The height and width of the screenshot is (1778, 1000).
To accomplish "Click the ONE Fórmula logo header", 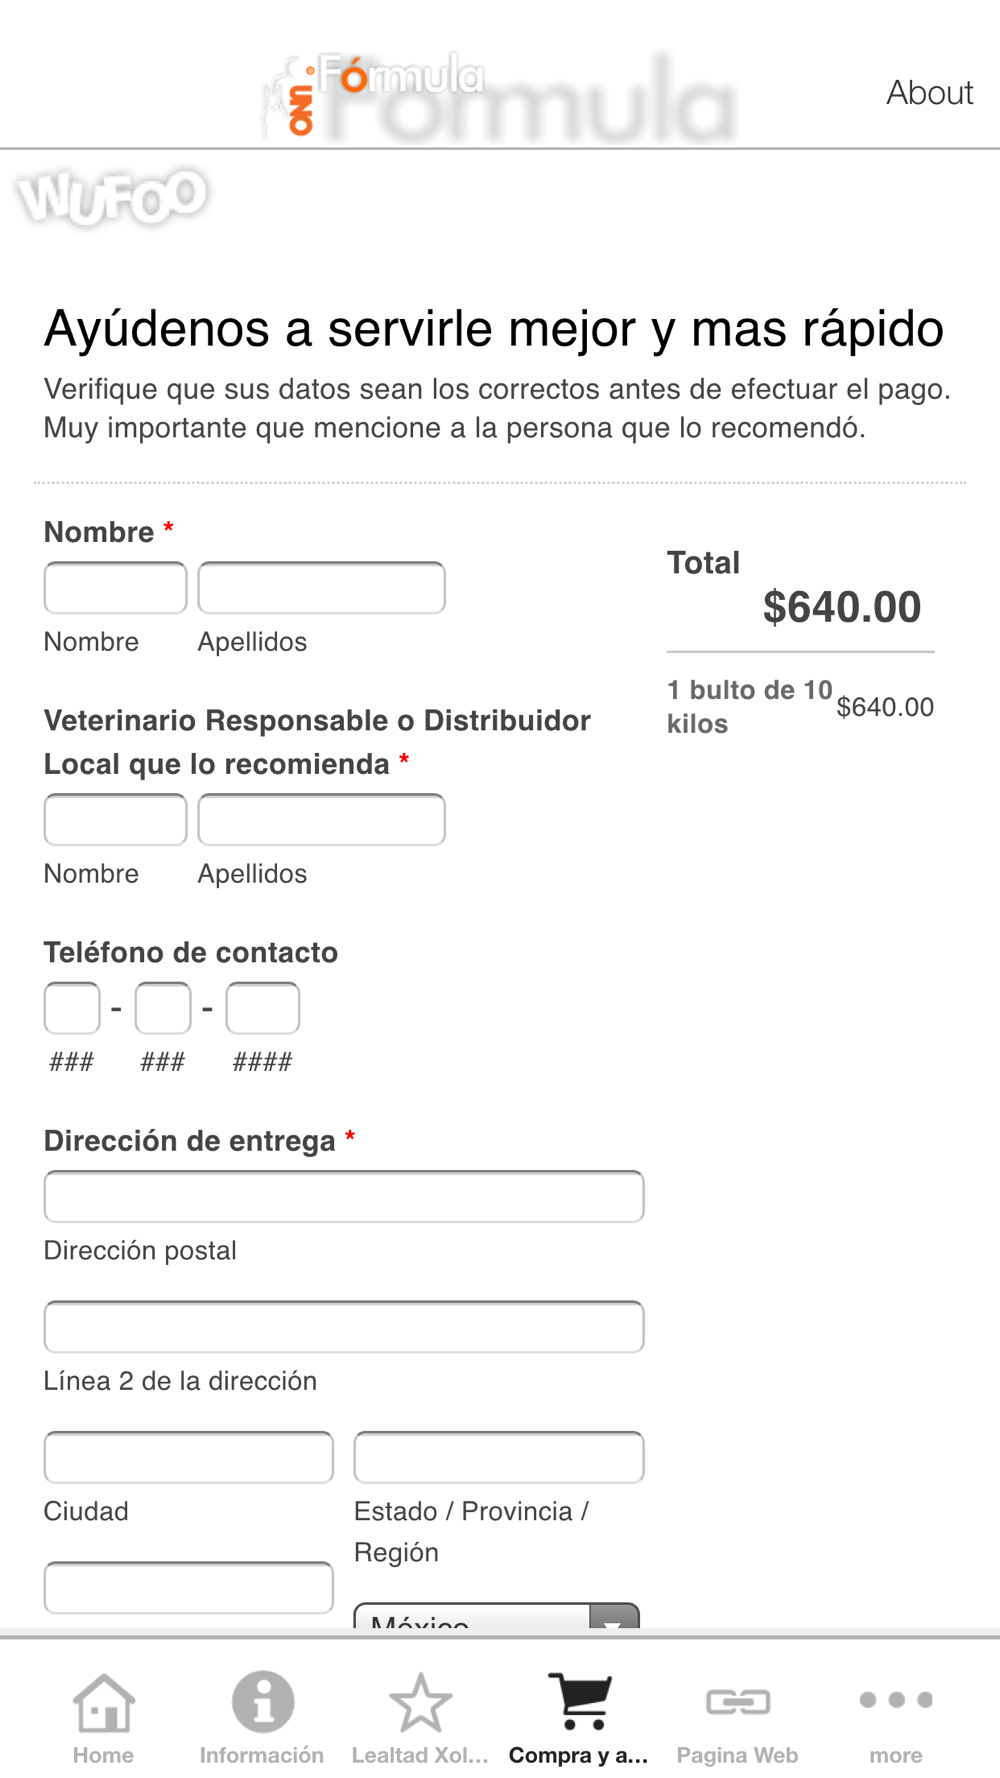I will (498, 96).
